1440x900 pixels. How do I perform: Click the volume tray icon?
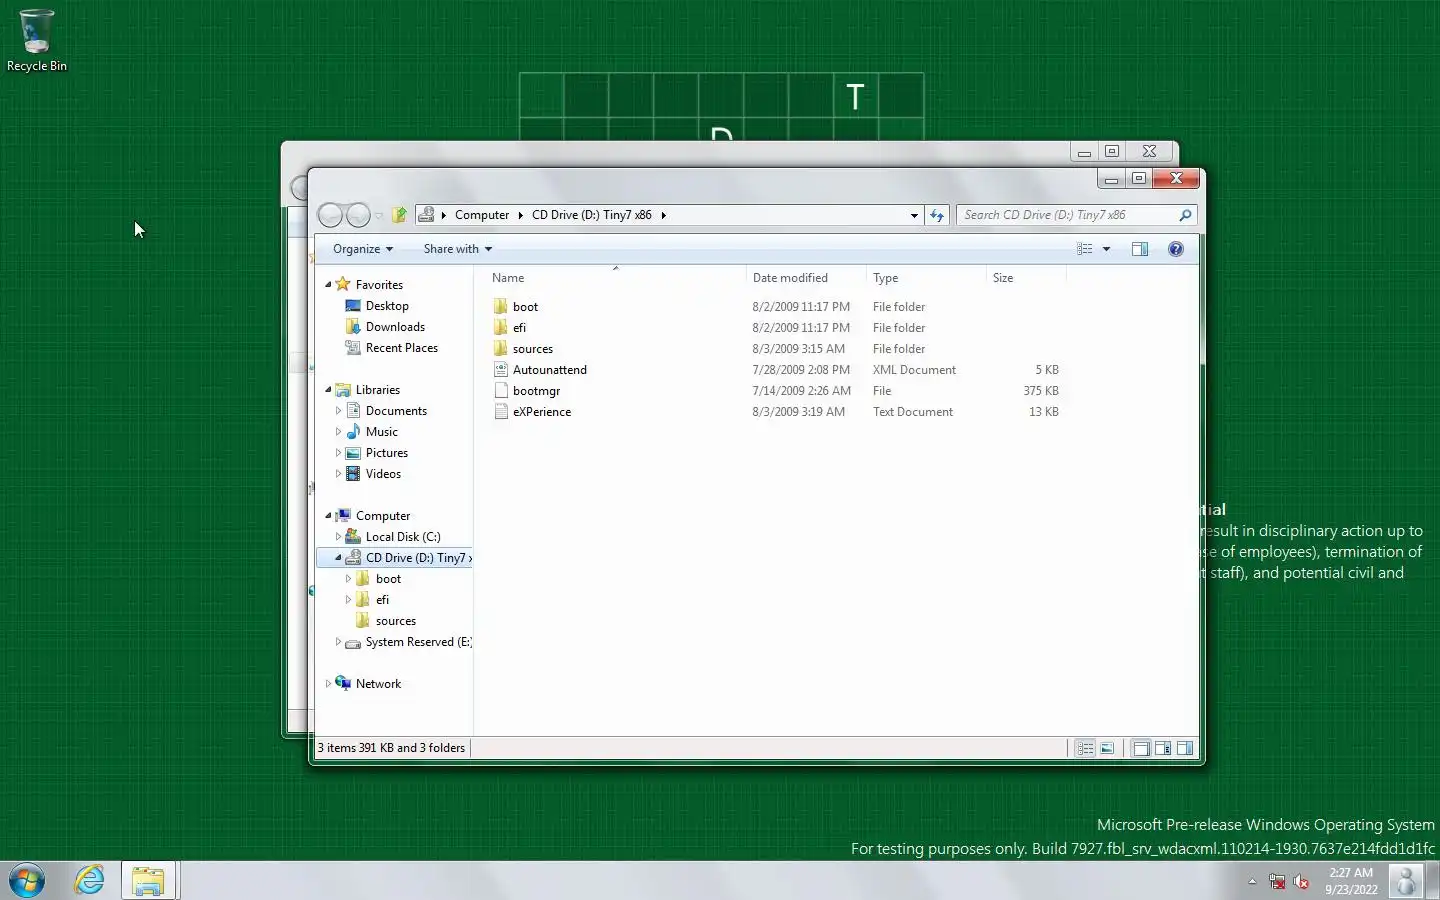tap(1301, 882)
